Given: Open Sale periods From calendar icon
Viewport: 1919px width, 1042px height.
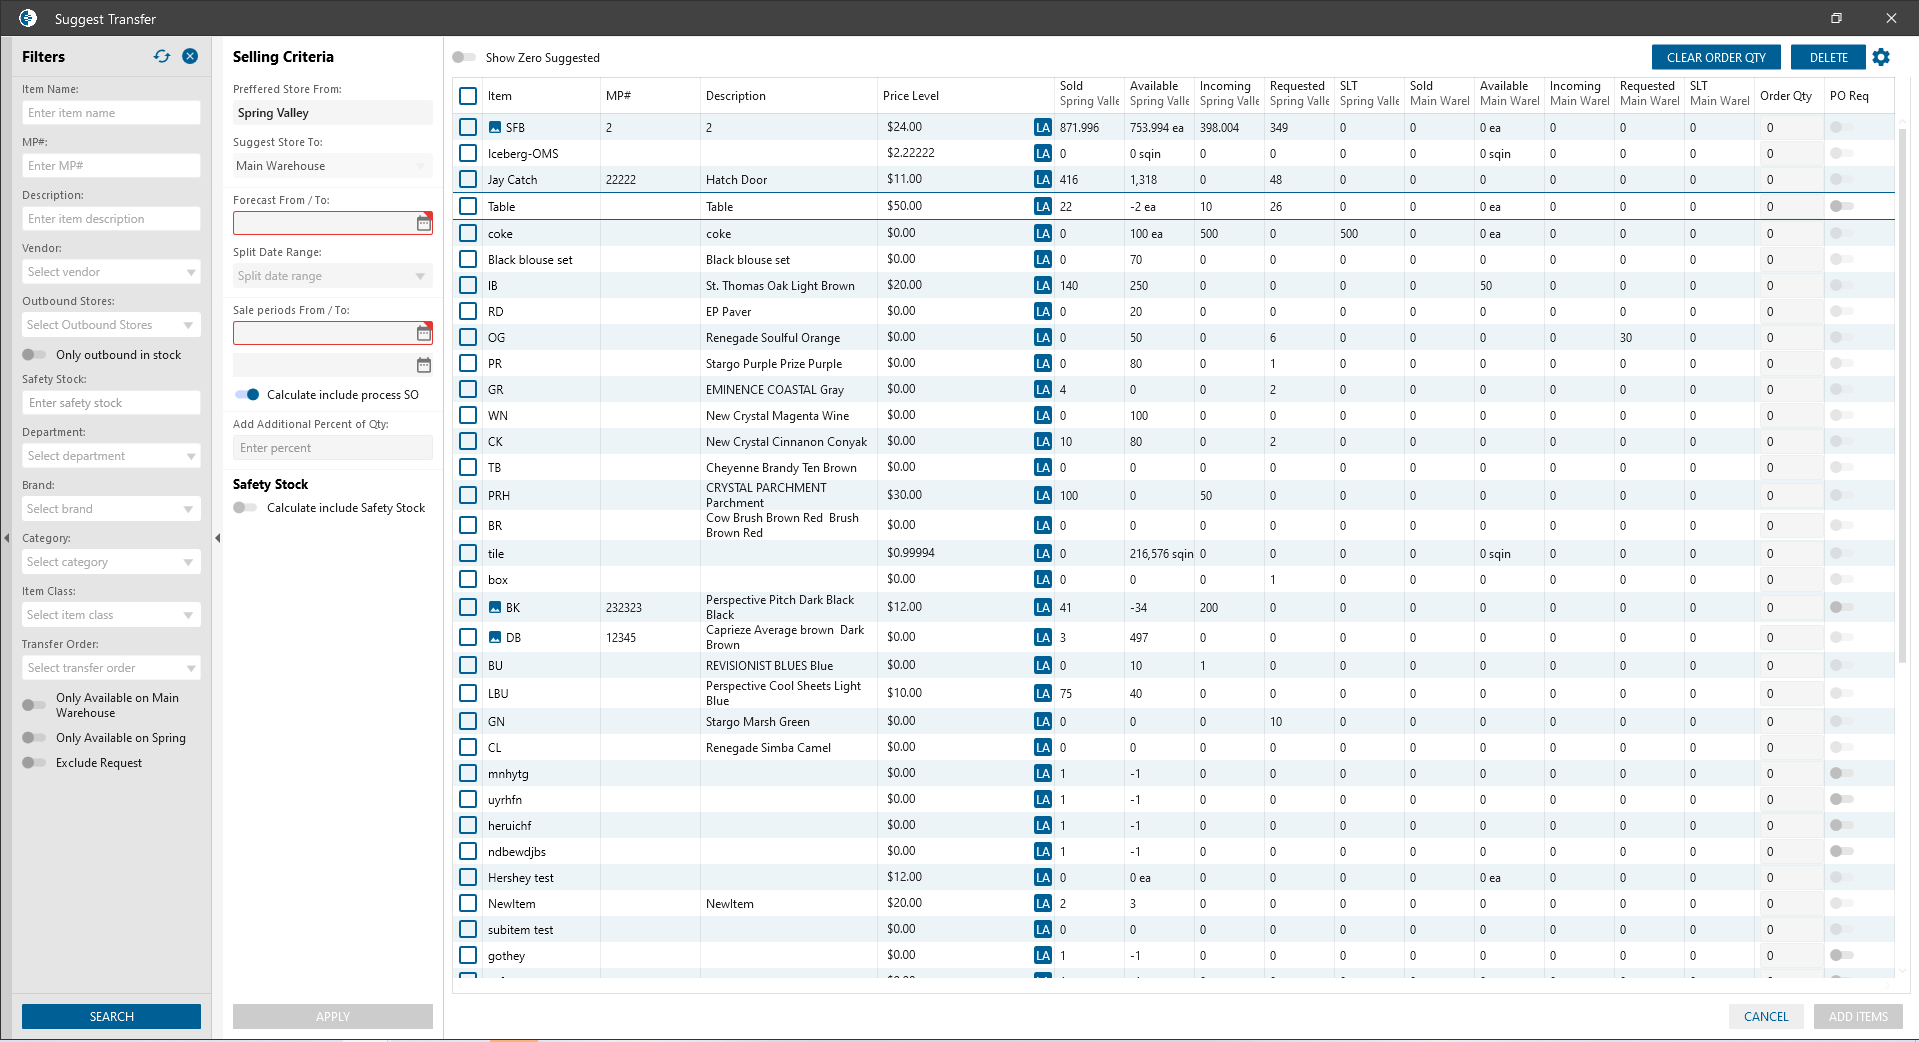Looking at the screenshot, I should tap(424, 333).
